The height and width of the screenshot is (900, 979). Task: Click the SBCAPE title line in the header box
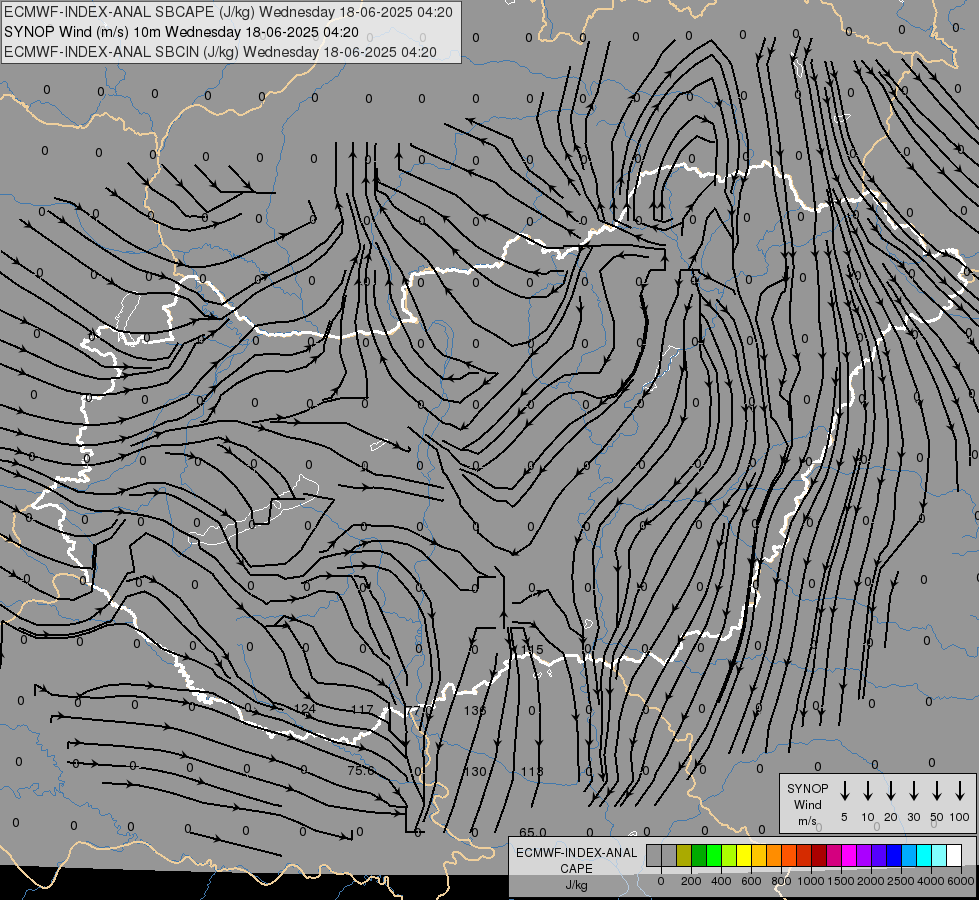(x=228, y=12)
